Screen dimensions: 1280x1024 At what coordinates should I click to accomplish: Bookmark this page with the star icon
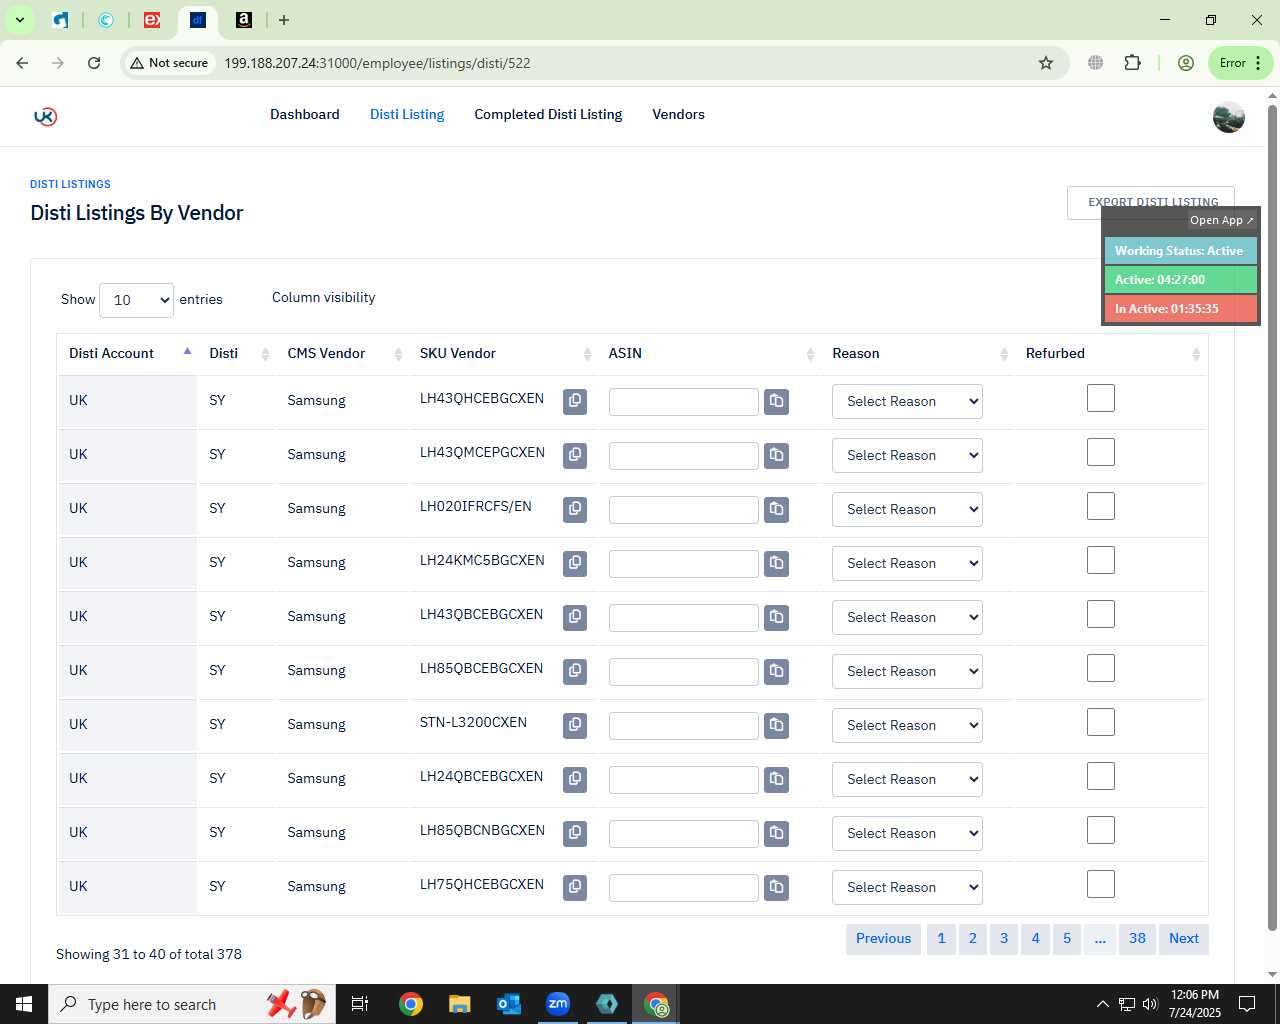point(1046,63)
